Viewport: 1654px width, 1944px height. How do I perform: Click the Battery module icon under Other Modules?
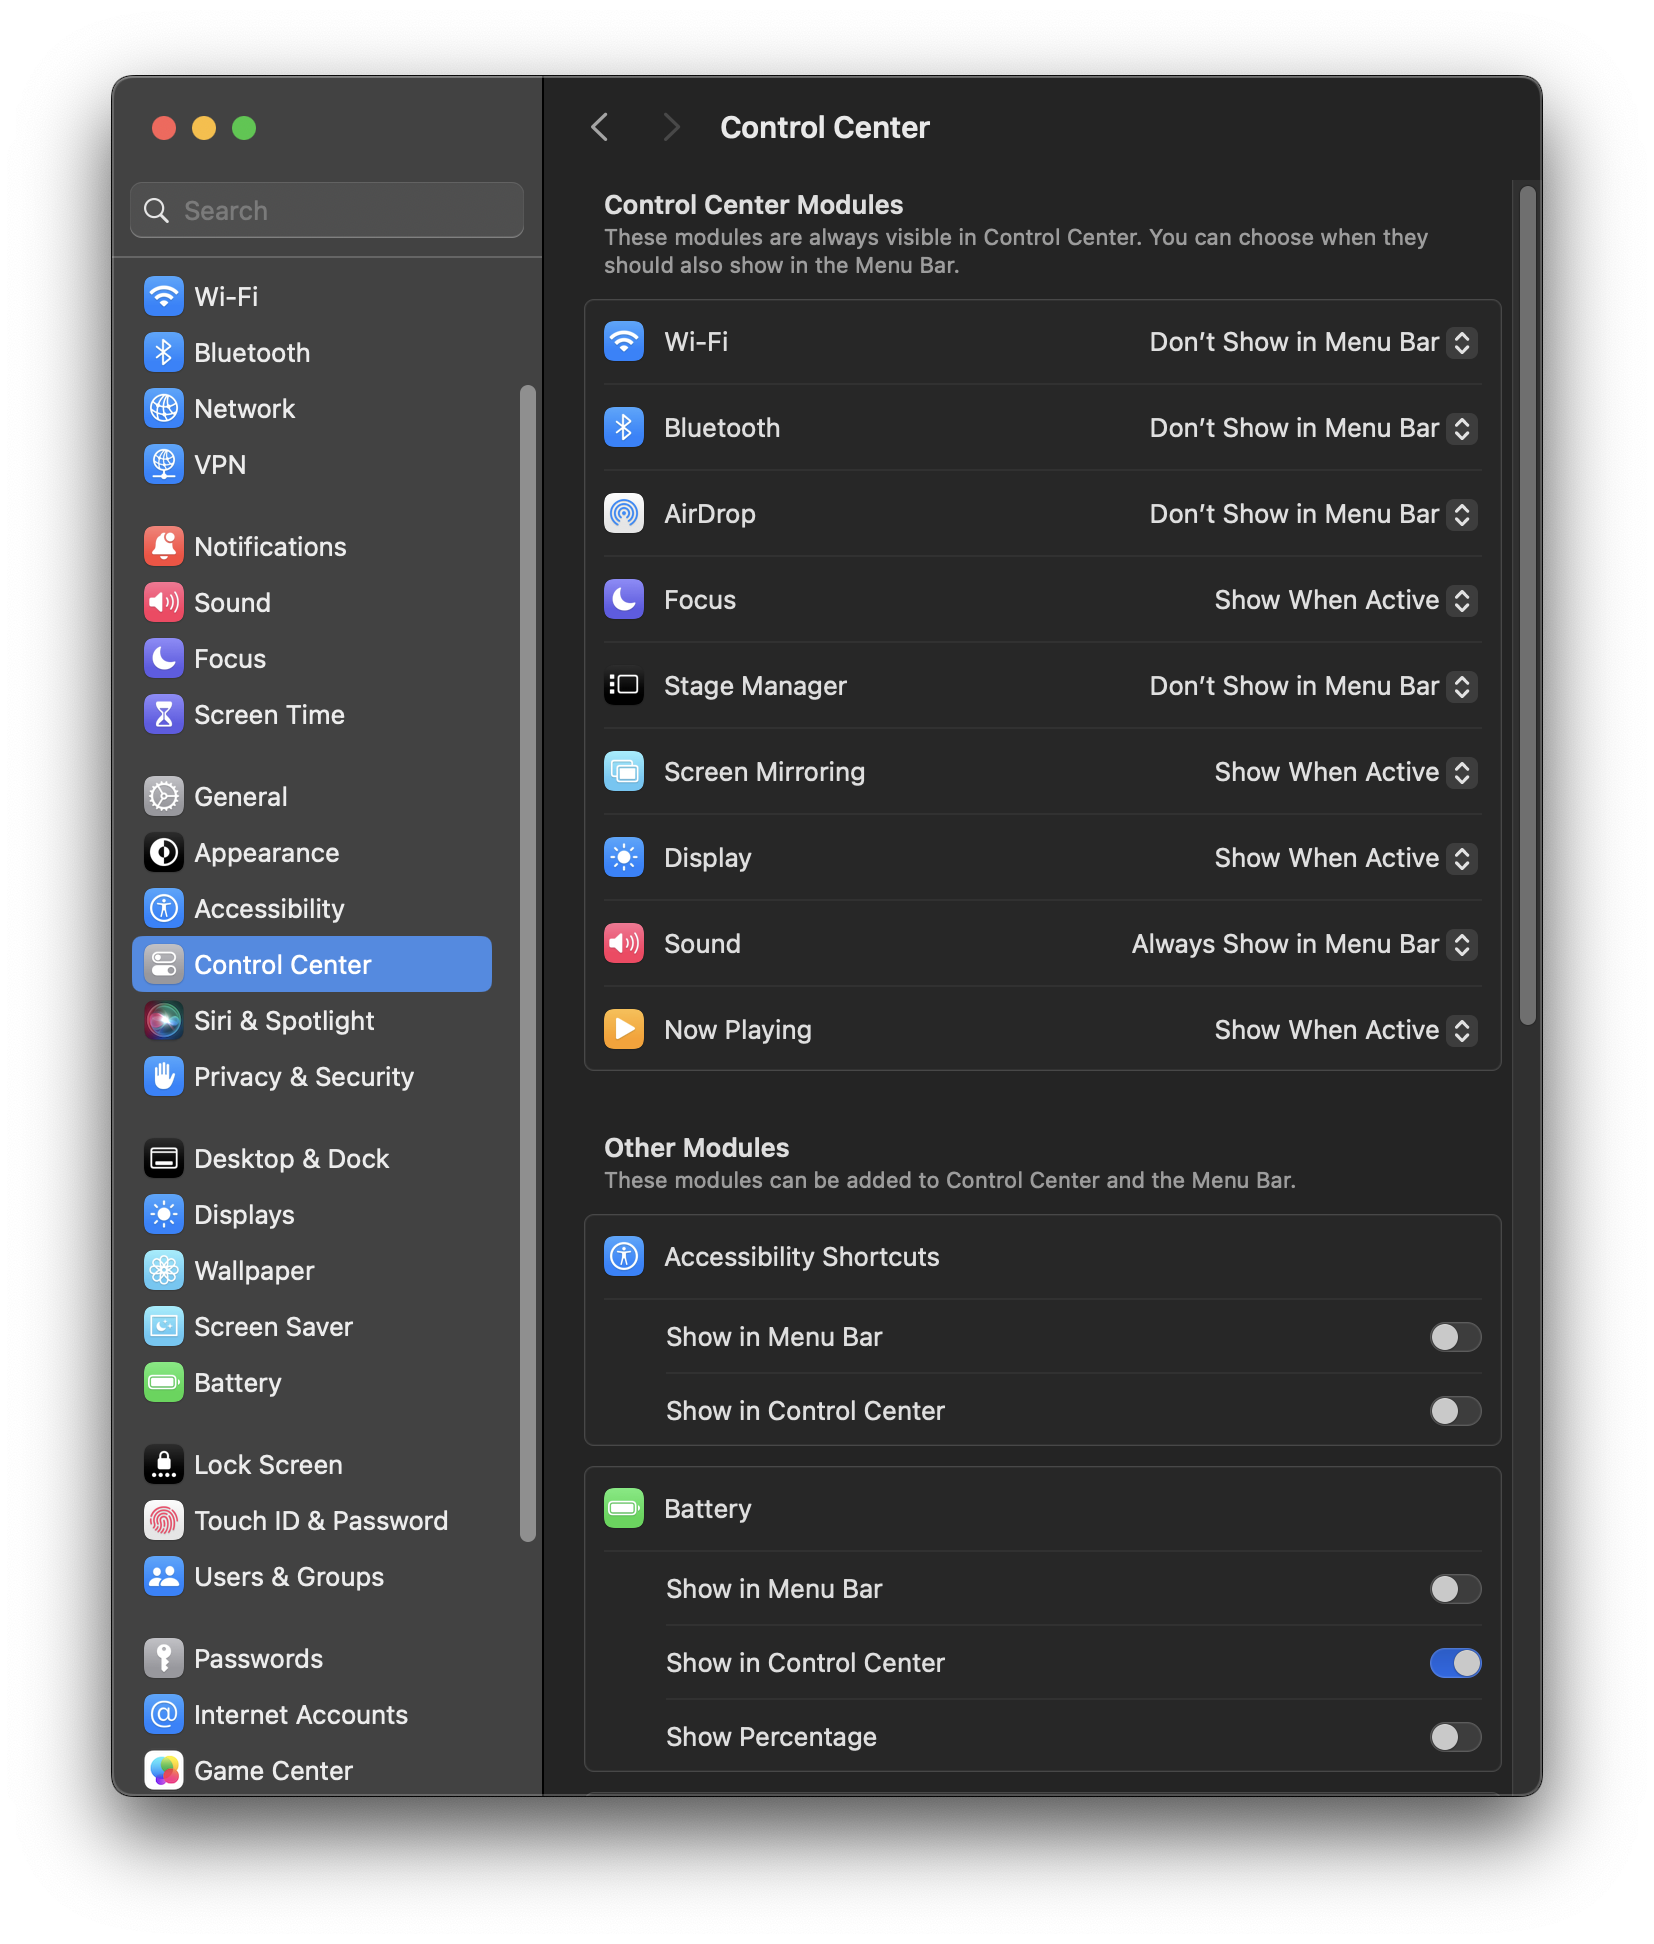tap(624, 1508)
